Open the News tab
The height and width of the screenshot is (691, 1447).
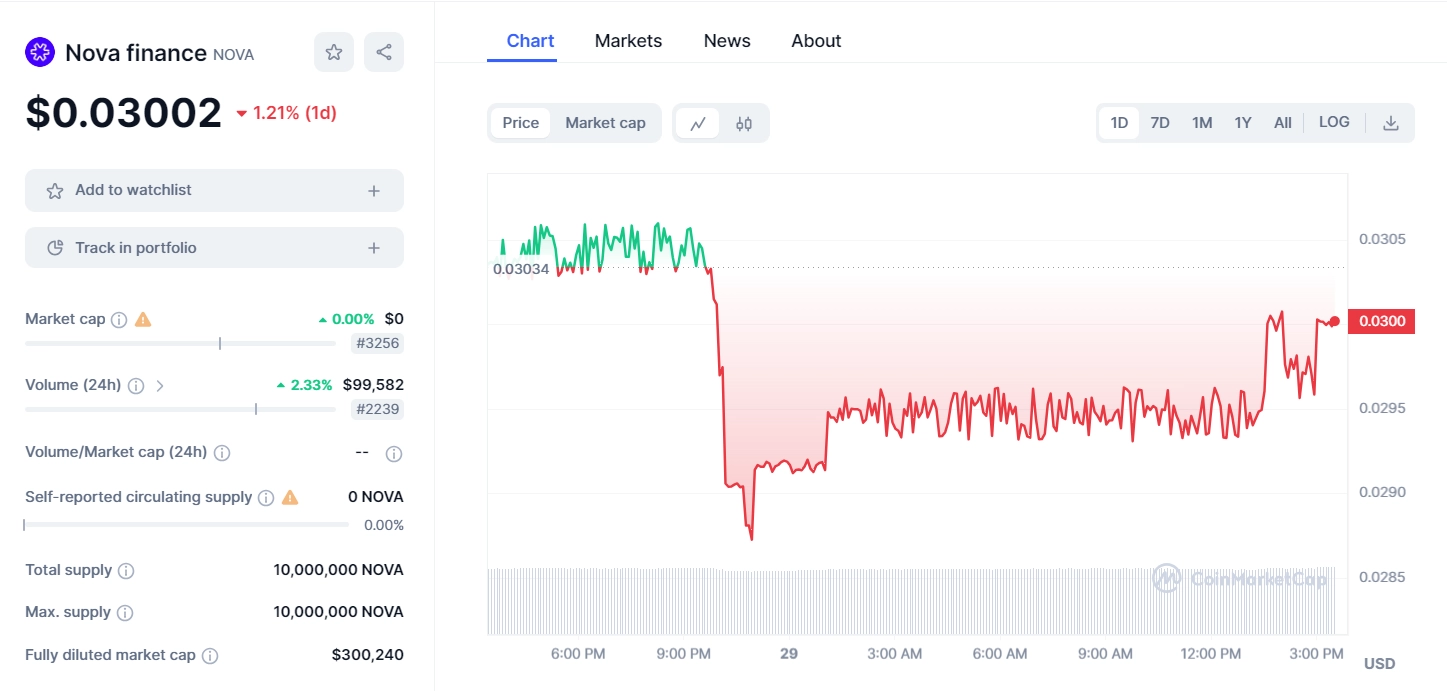[x=727, y=41]
